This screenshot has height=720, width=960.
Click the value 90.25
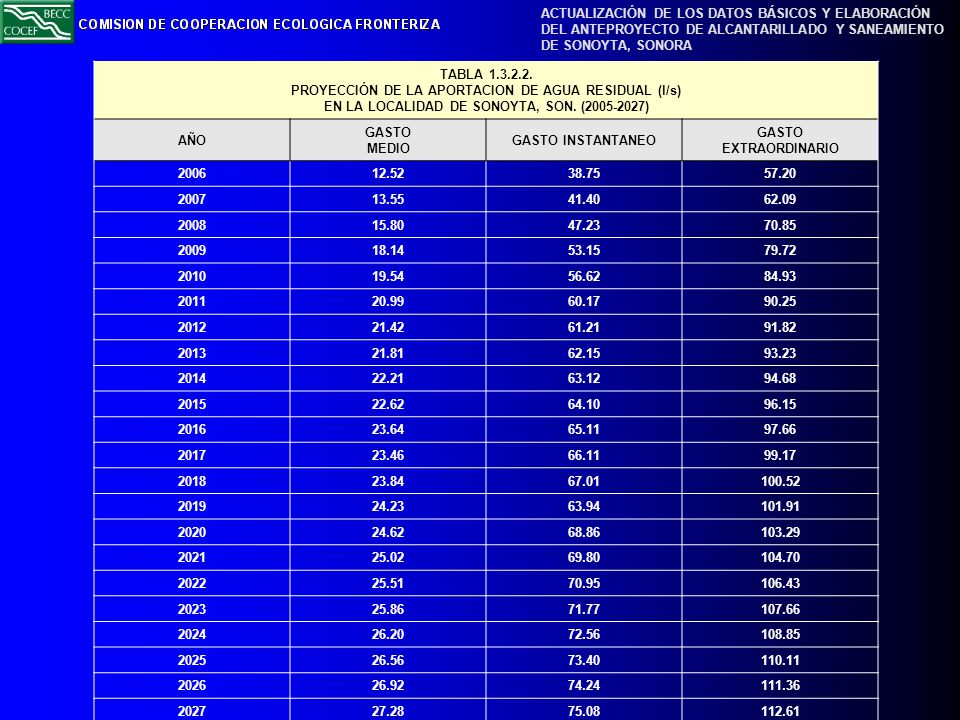tap(780, 301)
